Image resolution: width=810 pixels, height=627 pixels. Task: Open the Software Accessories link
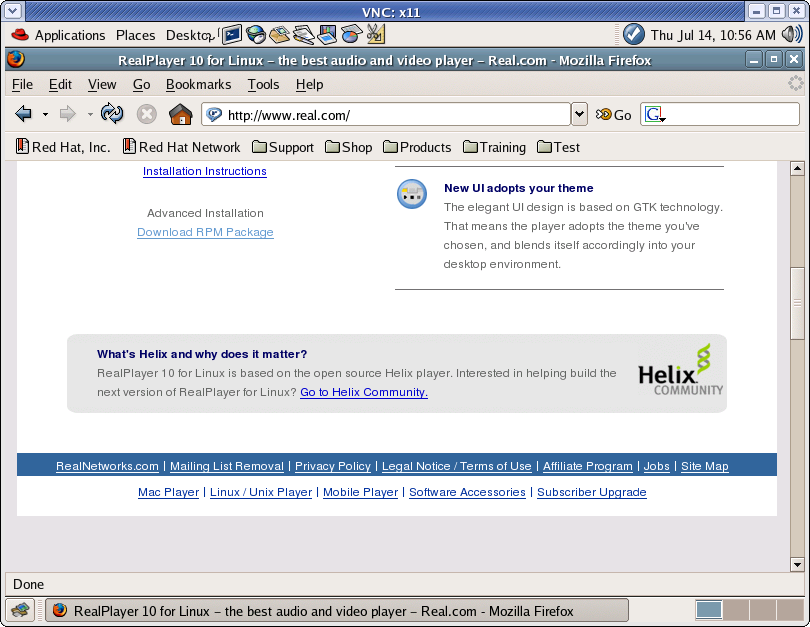[468, 492]
